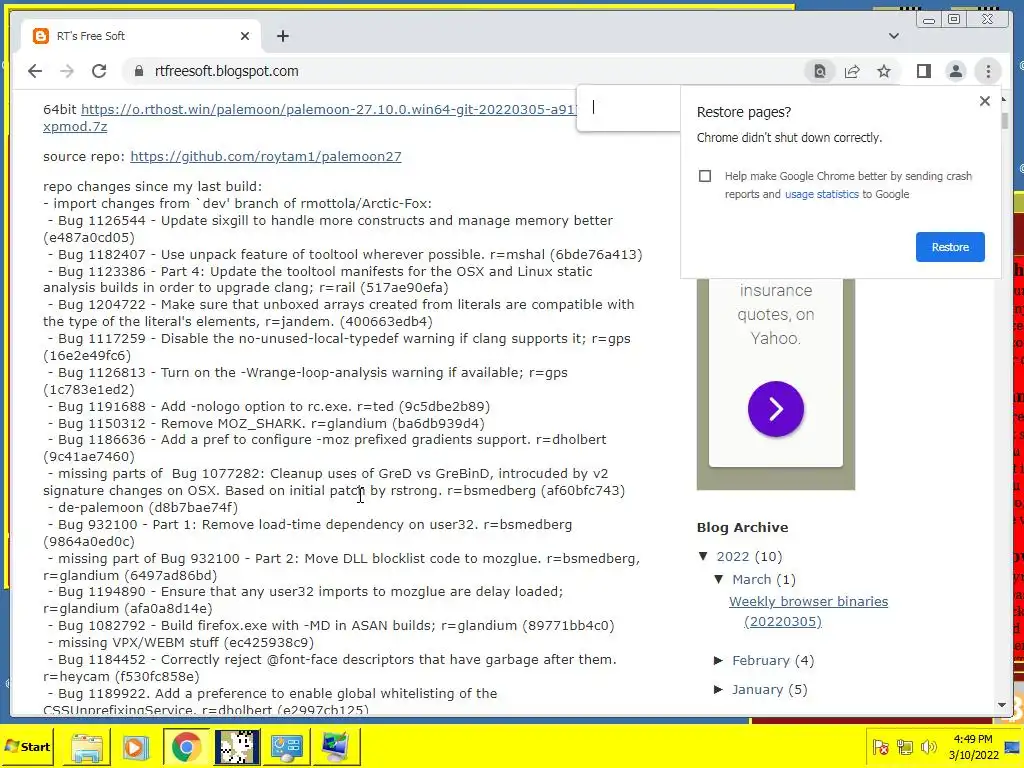This screenshot has width=1024, height=768.
Task: Click the Show desktop button
Action: coord(1014,746)
